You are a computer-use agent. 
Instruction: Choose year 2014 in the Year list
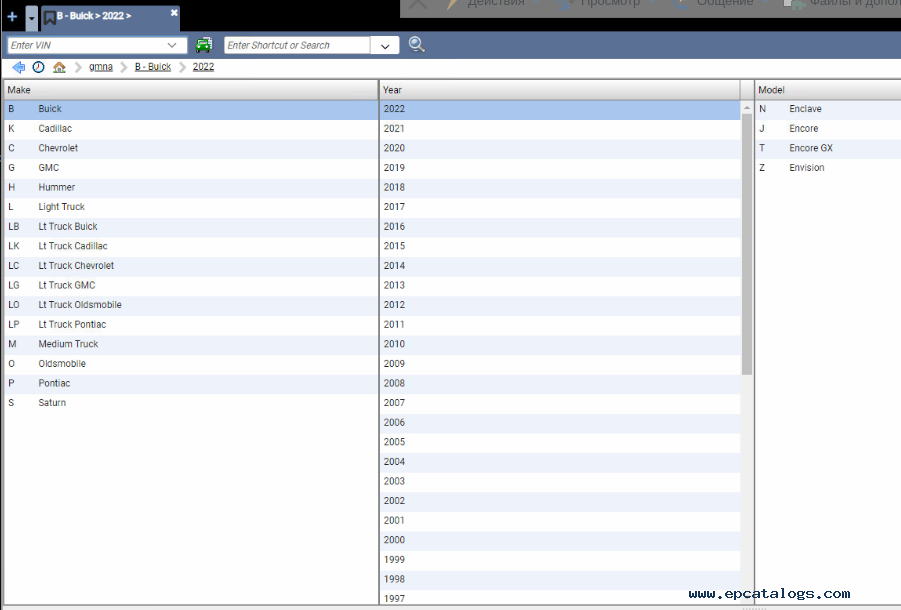560,265
